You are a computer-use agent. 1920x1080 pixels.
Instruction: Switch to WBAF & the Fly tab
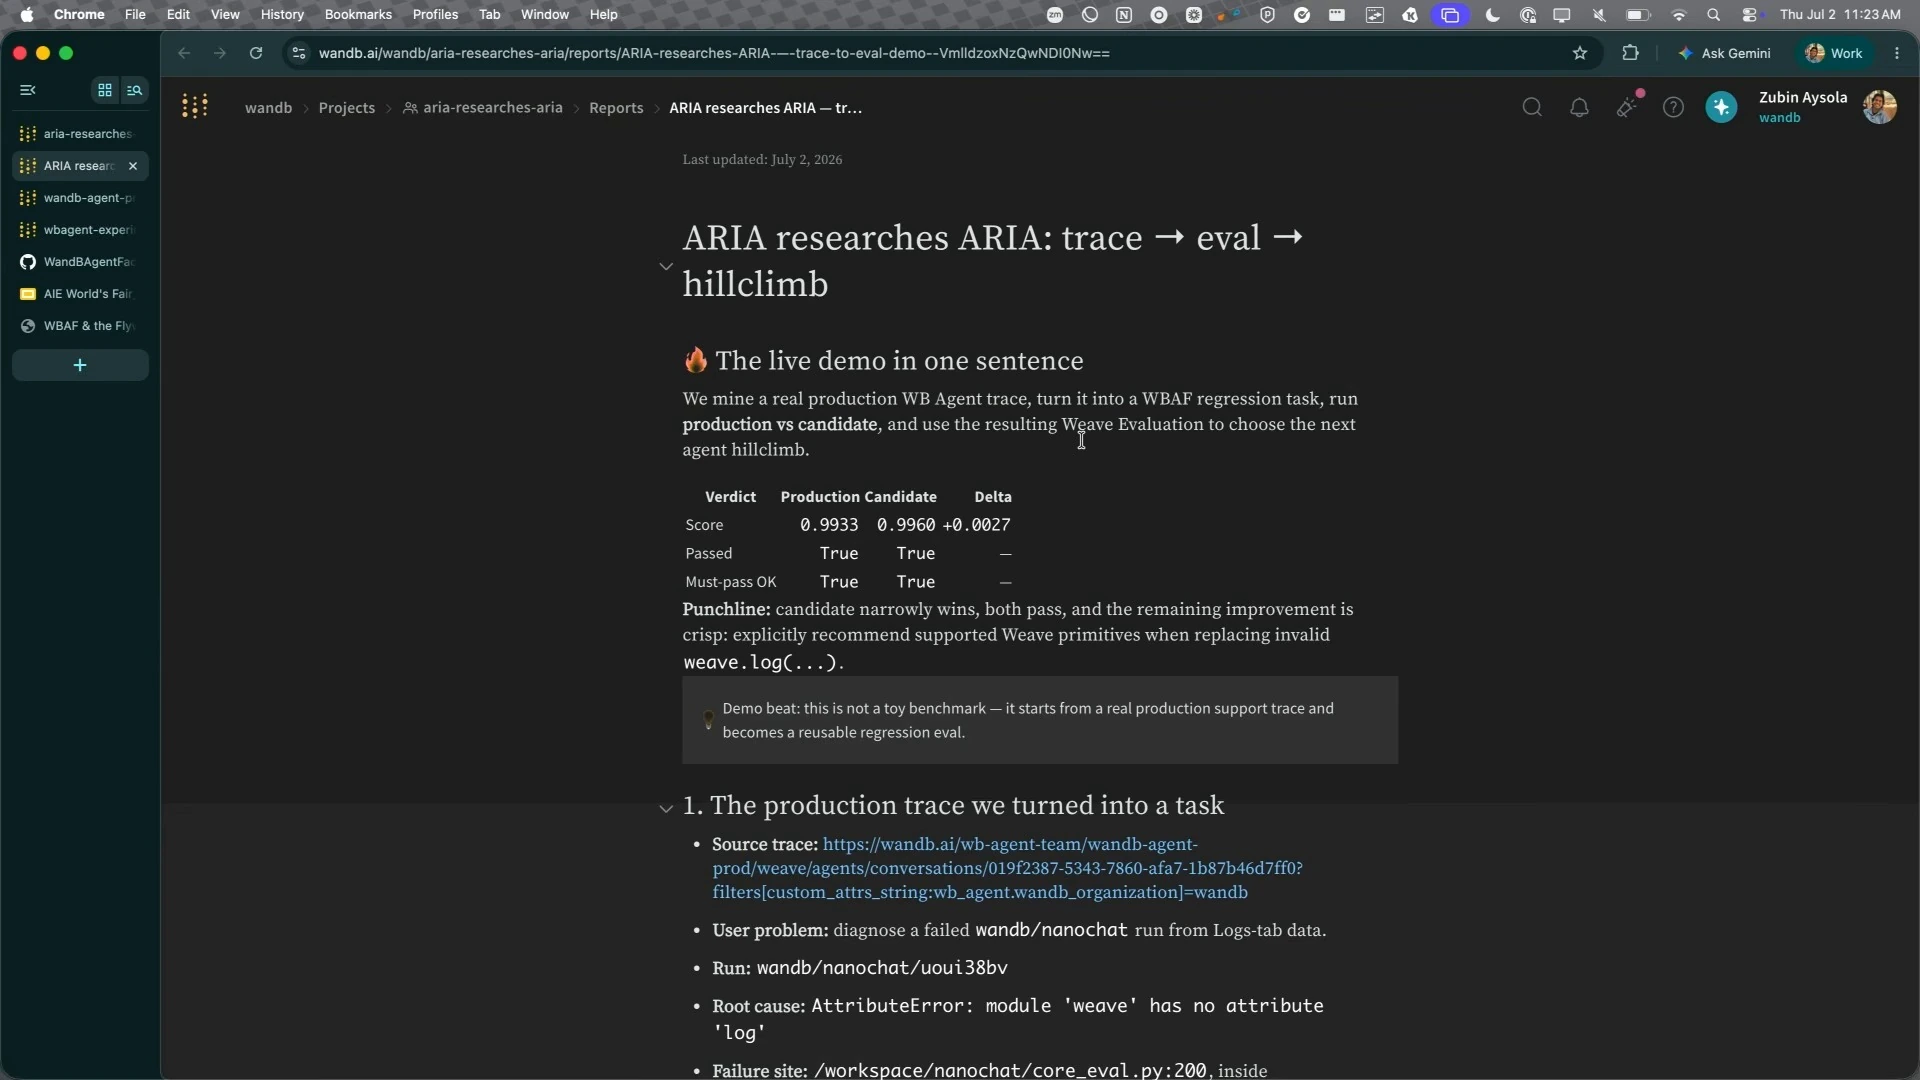point(80,326)
